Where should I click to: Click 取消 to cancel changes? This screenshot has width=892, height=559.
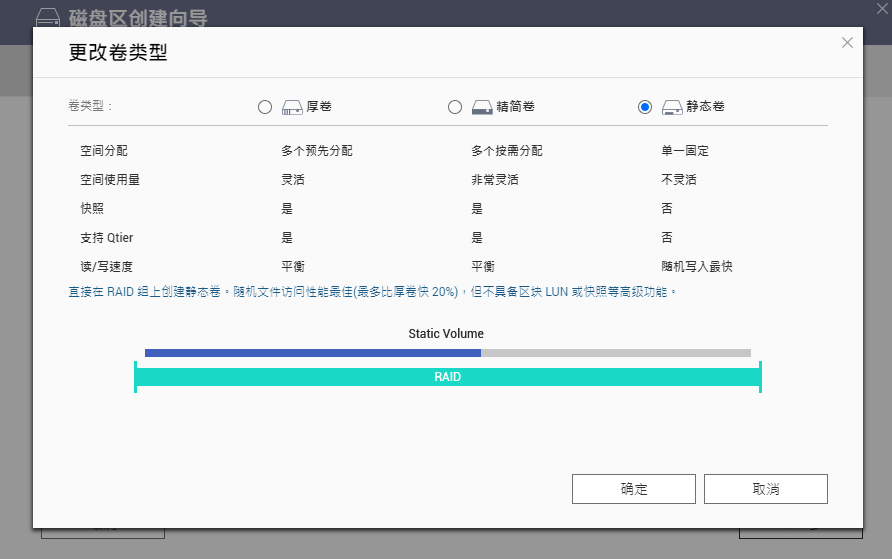pyautogui.click(x=765, y=489)
